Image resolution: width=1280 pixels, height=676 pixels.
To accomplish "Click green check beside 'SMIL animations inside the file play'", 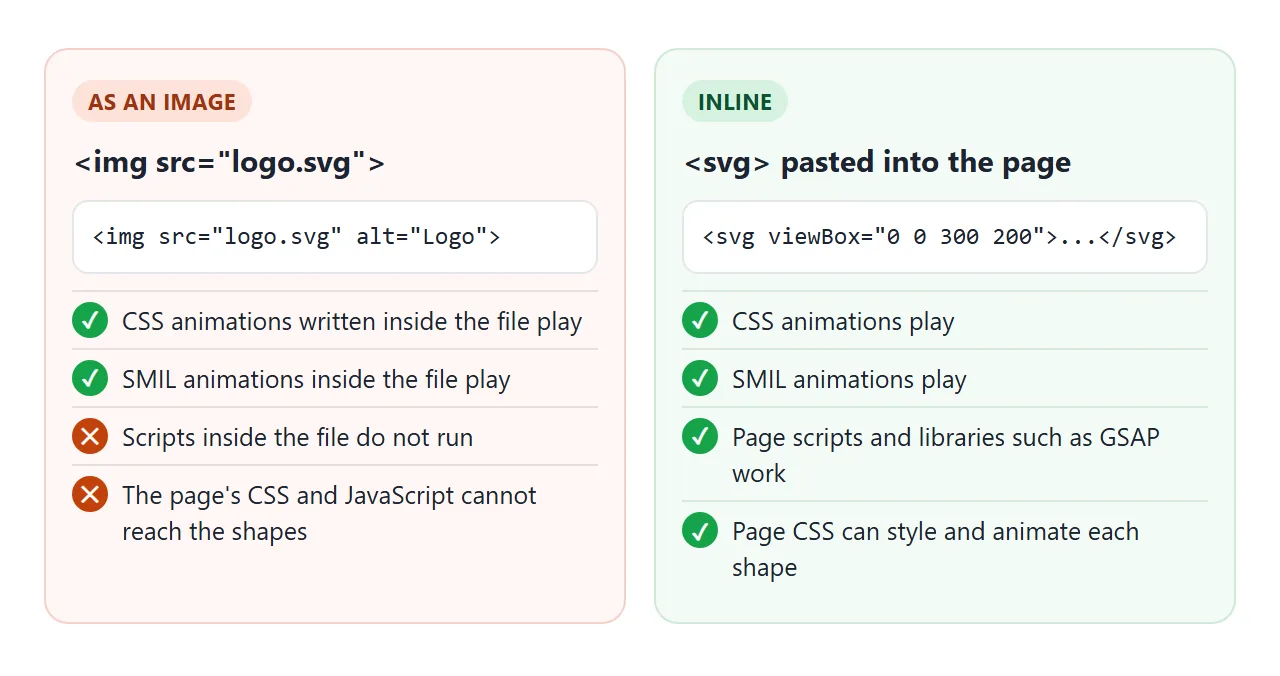I will click(x=90, y=379).
